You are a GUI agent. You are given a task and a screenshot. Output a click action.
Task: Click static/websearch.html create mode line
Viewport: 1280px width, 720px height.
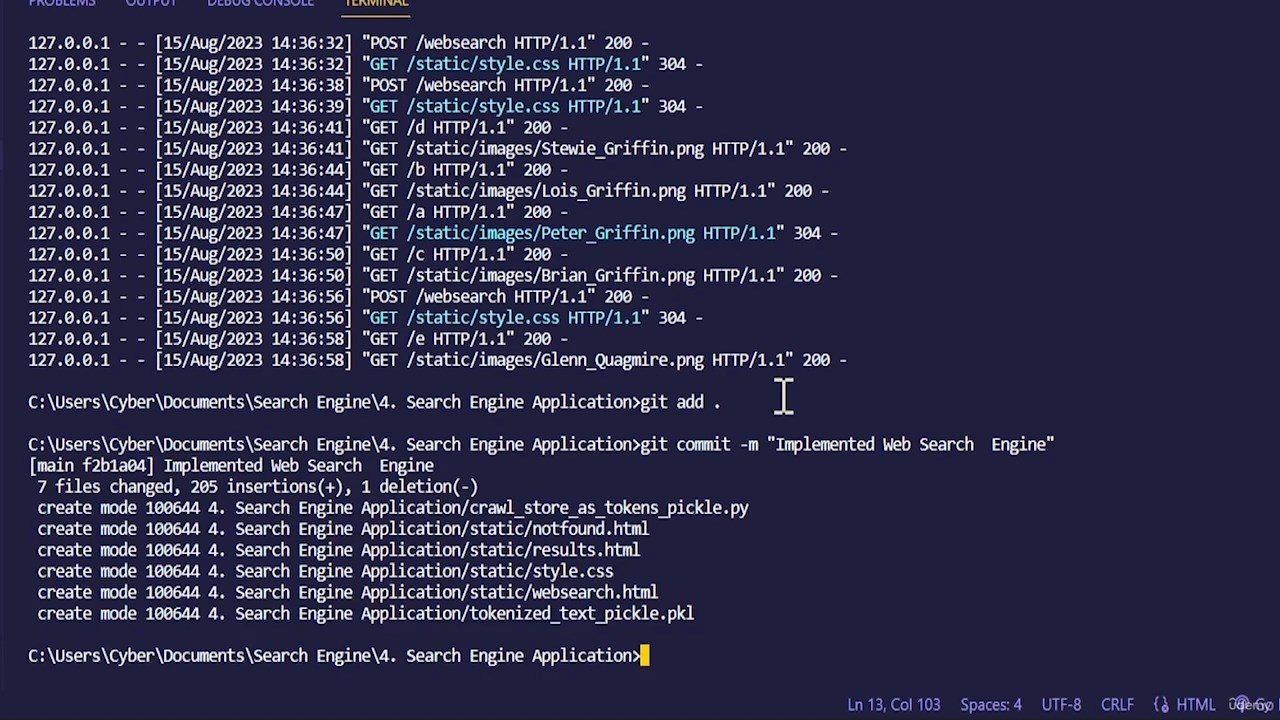click(x=348, y=593)
